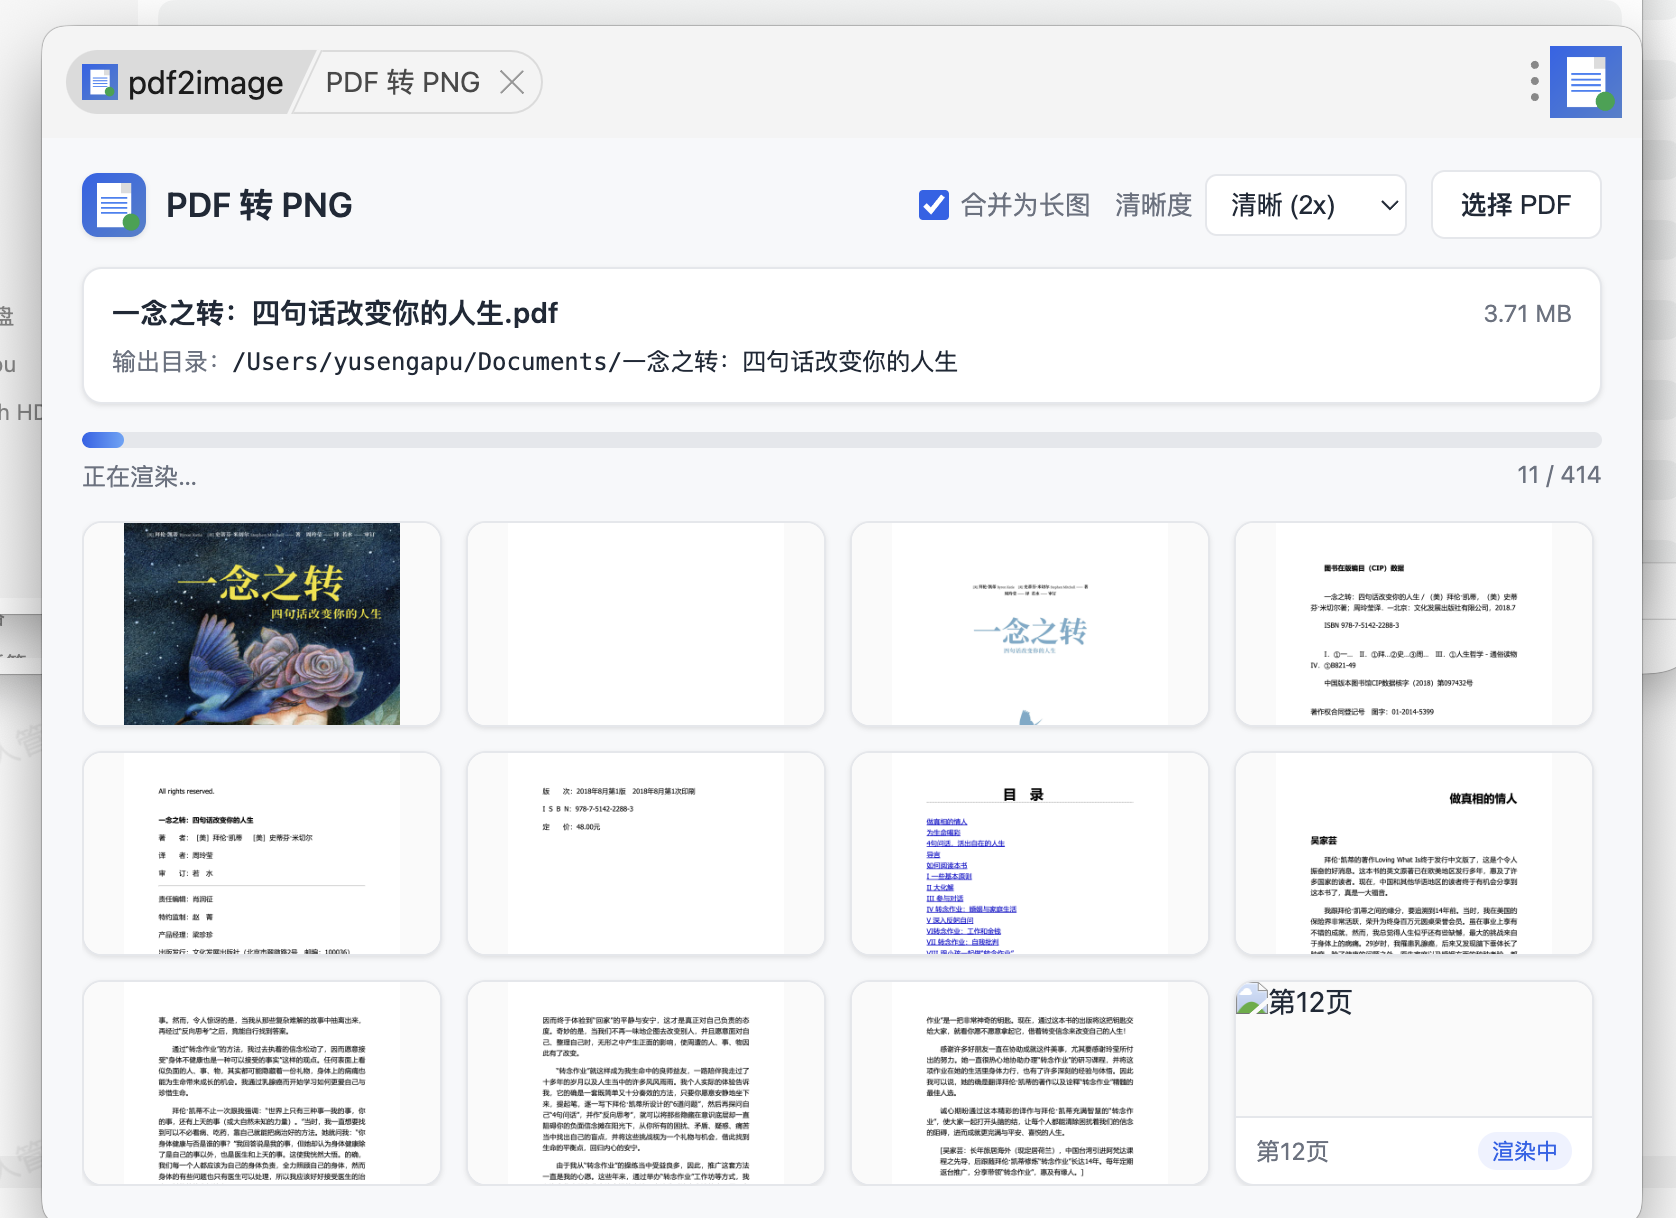Toggle the 合并为长图 checkbox
The width and height of the screenshot is (1676, 1218).
click(x=934, y=205)
